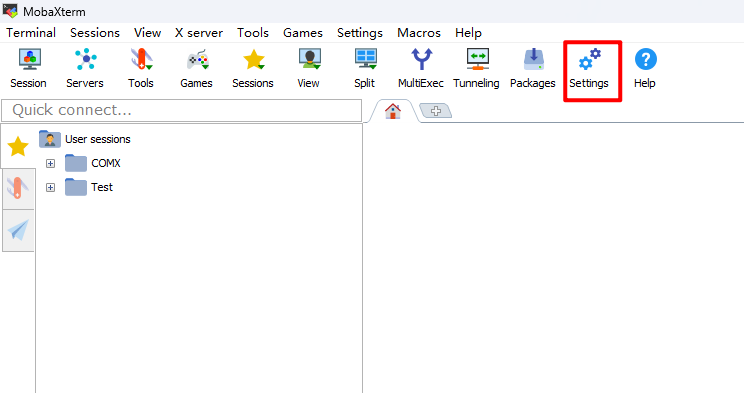744x393 pixels.
Task: Open the Tunneling toolbar icon
Action: pyautogui.click(x=476, y=69)
